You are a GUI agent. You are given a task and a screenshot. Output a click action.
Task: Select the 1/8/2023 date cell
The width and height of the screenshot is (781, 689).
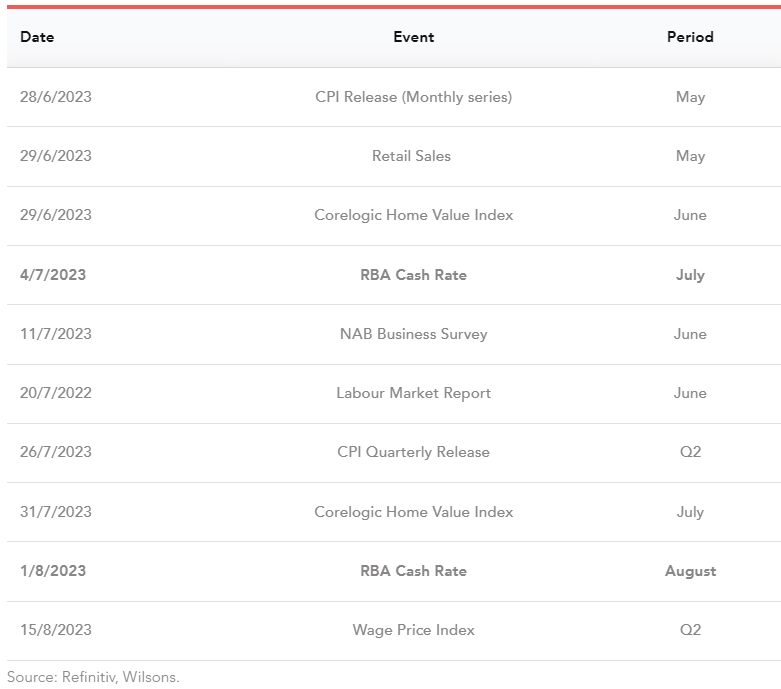[x=53, y=571]
